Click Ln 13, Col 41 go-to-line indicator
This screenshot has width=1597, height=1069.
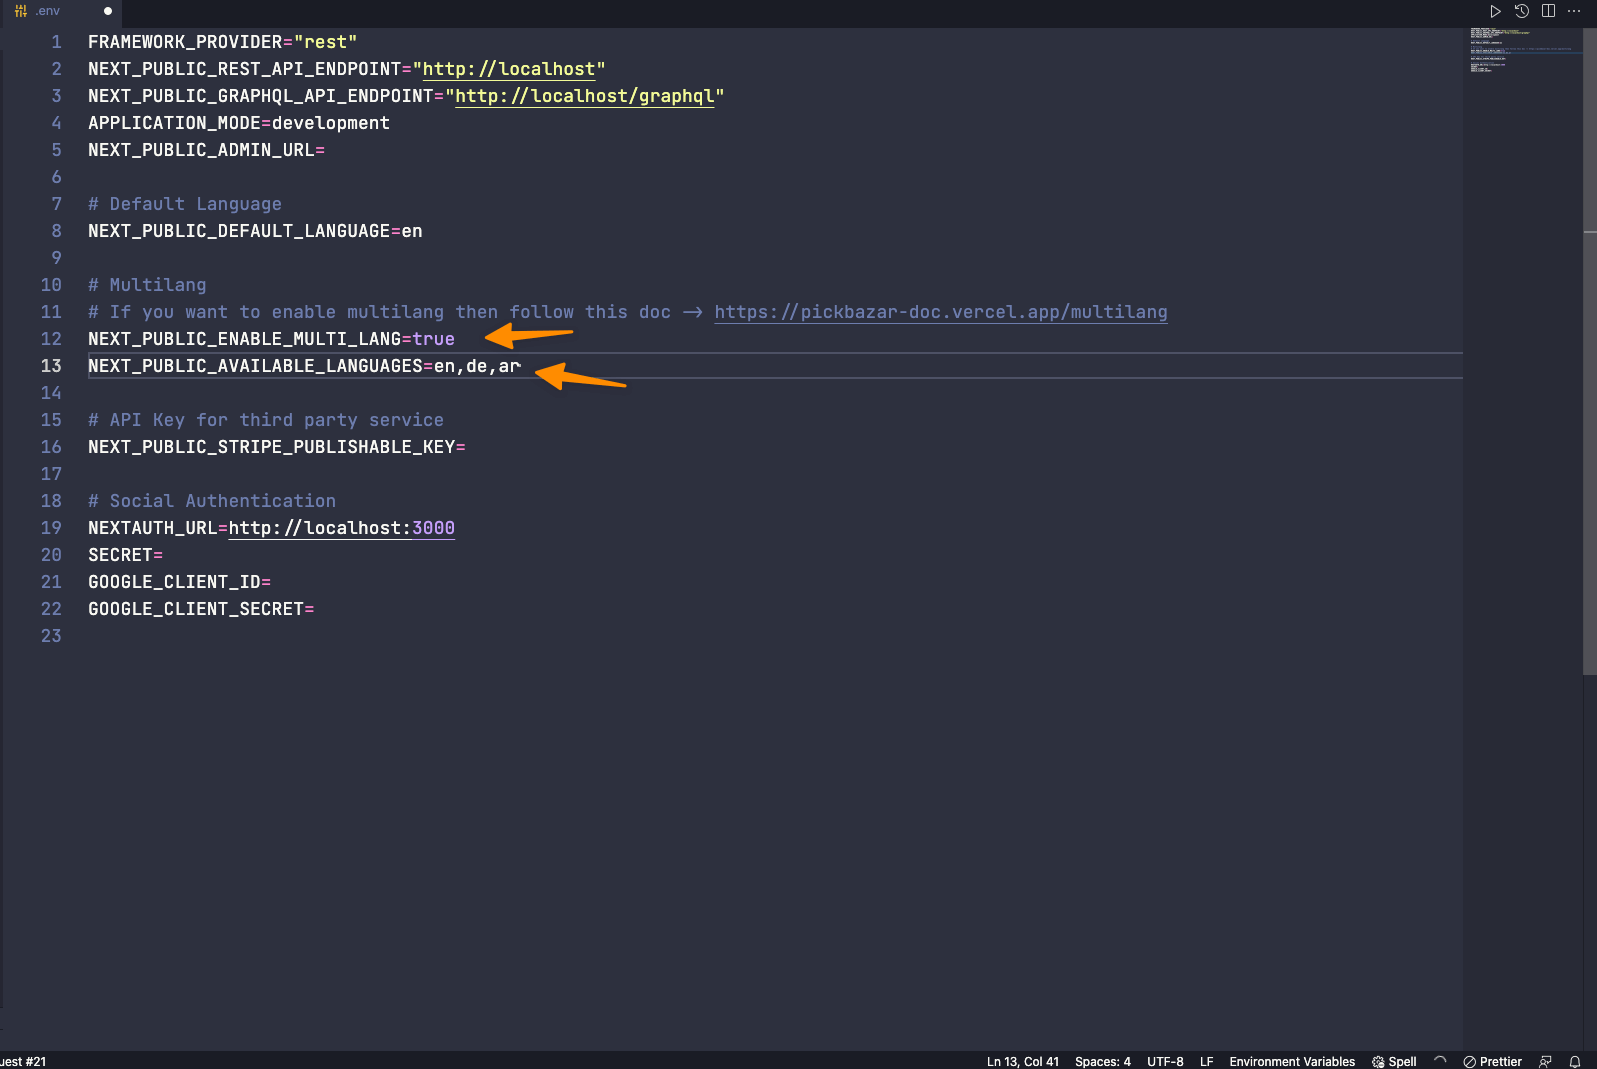tap(1023, 1061)
